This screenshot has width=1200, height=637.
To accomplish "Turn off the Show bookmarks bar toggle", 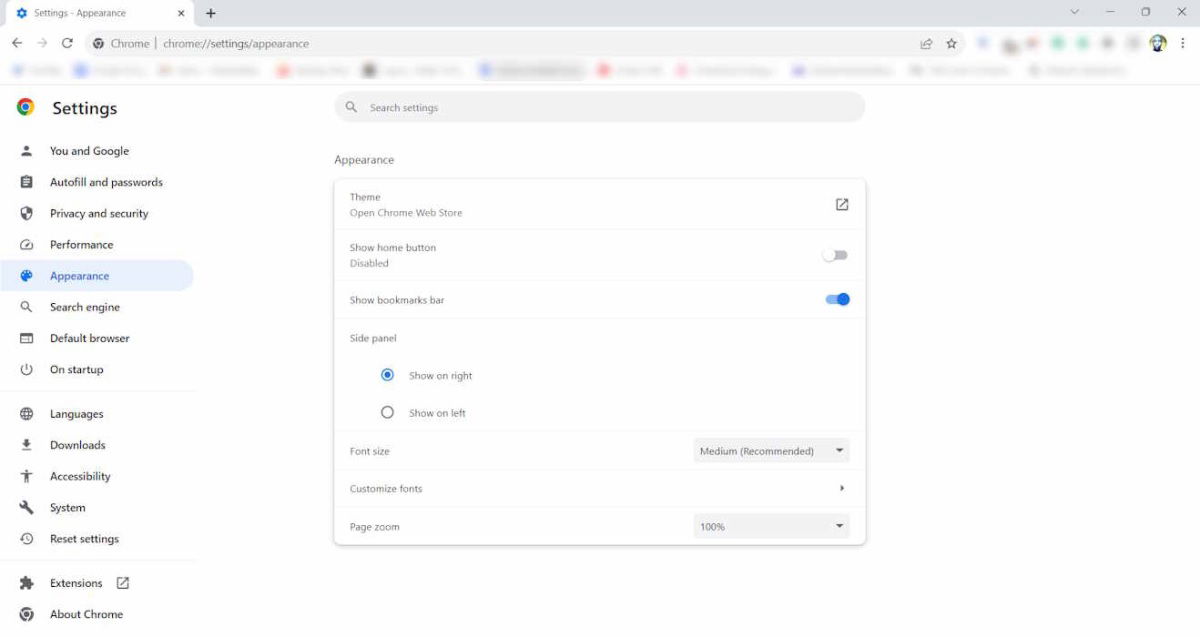I will [x=837, y=299].
